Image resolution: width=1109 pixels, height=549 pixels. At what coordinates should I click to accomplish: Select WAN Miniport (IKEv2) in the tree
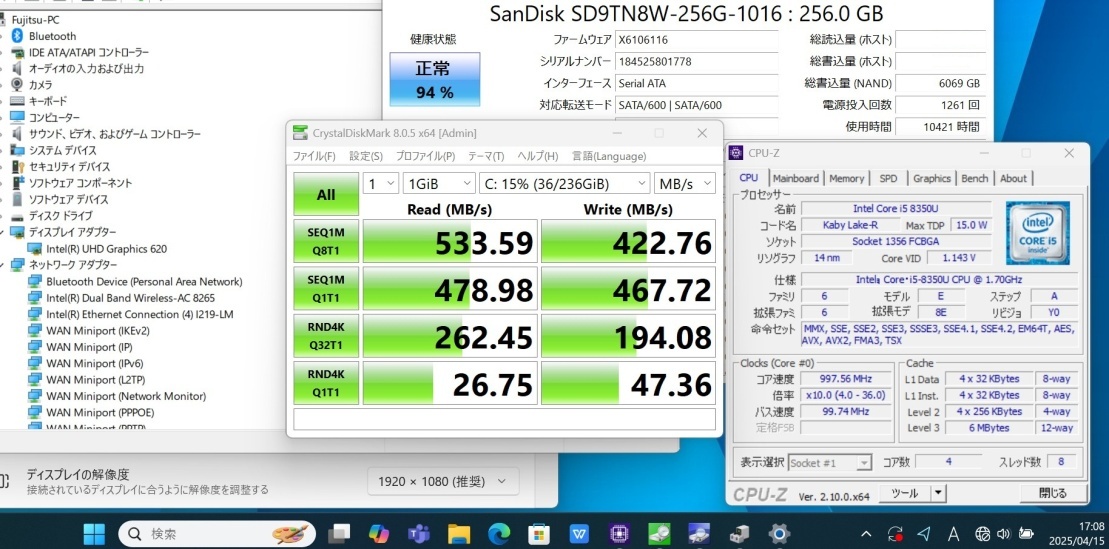(98, 330)
